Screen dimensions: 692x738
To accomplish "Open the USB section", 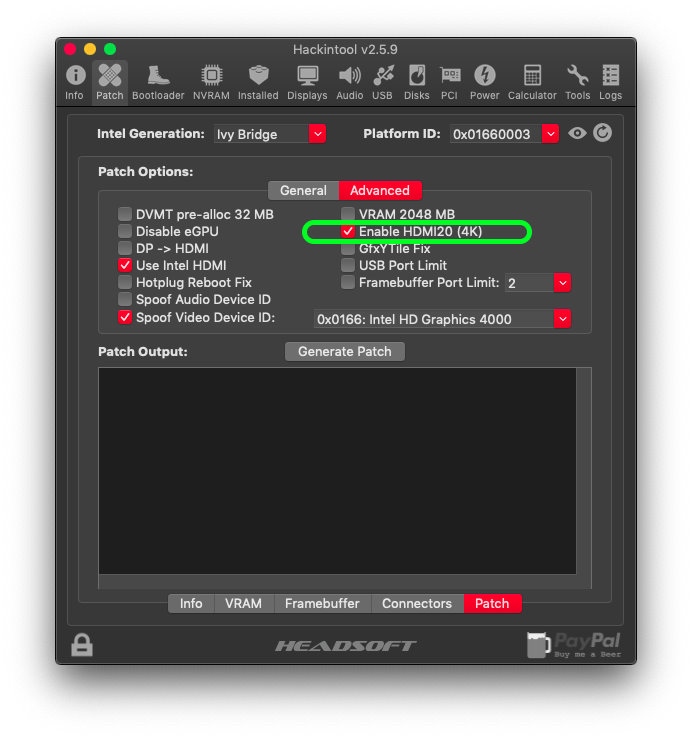I will (x=383, y=82).
